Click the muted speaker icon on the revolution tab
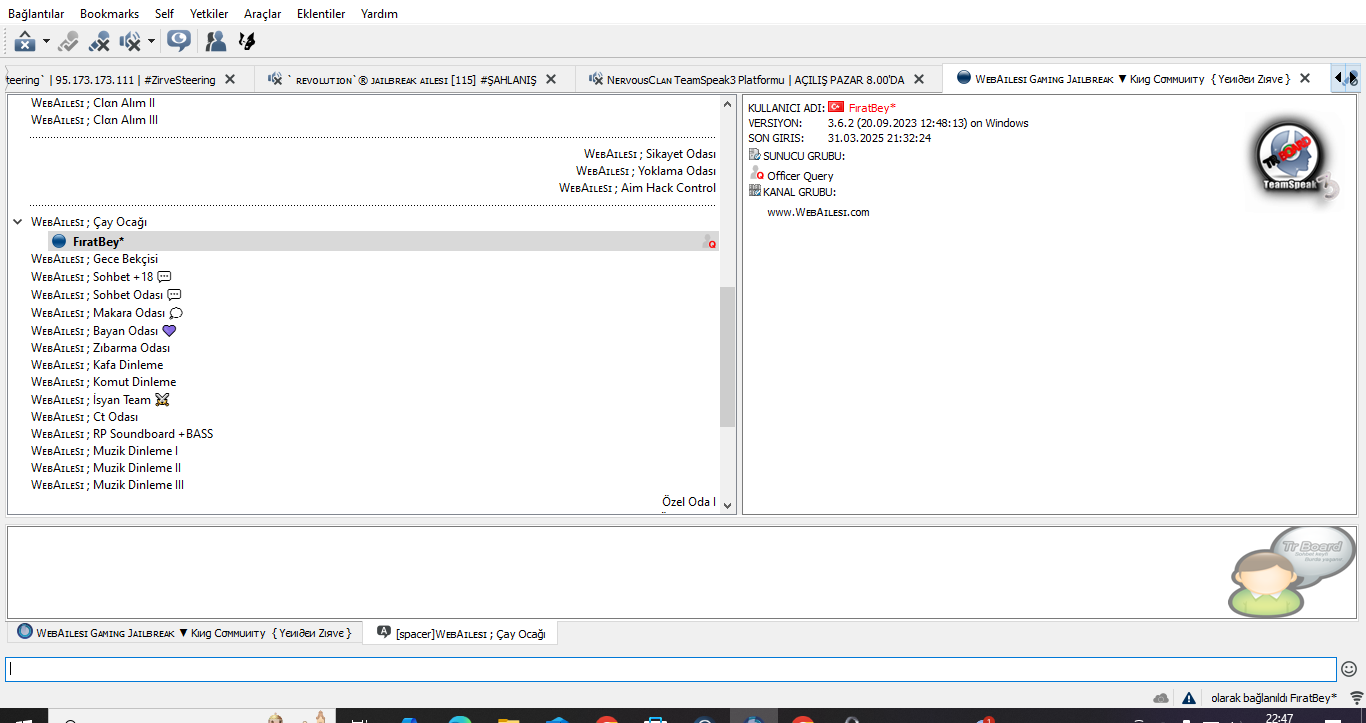Screen dimensions: 1366x723 click(275, 79)
